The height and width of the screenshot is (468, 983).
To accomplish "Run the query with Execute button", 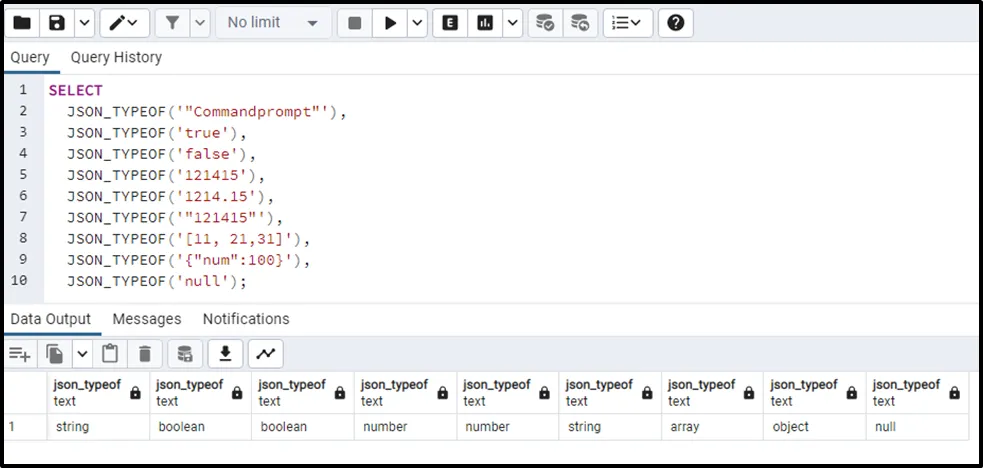I will [390, 22].
